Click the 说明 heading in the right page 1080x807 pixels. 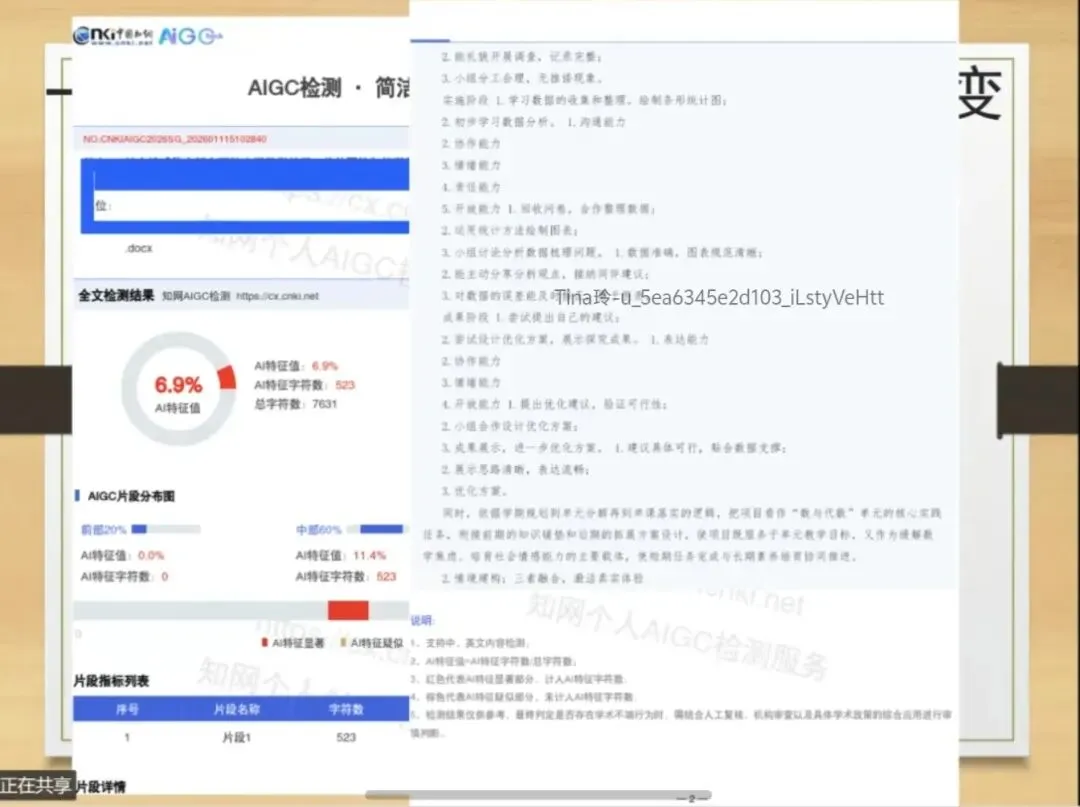[x=421, y=620]
